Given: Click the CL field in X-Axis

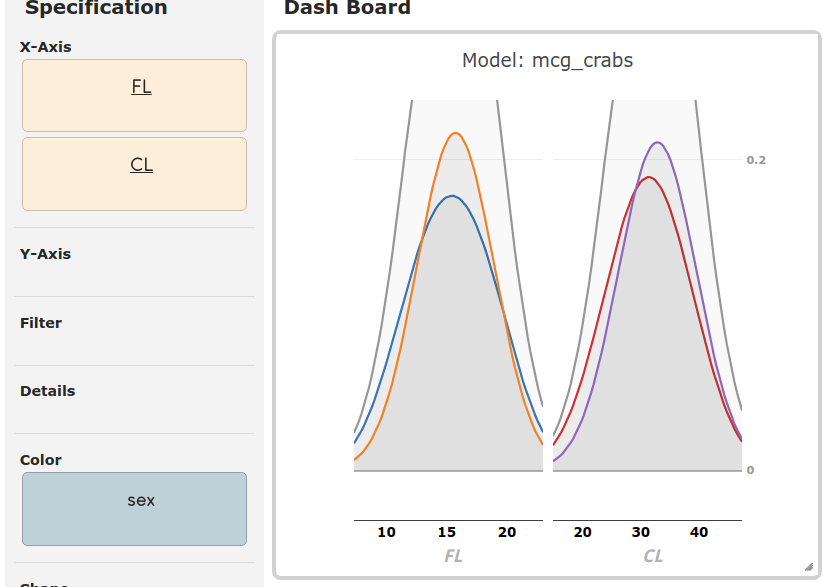Looking at the screenshot, I should click(x=134, y=174).
